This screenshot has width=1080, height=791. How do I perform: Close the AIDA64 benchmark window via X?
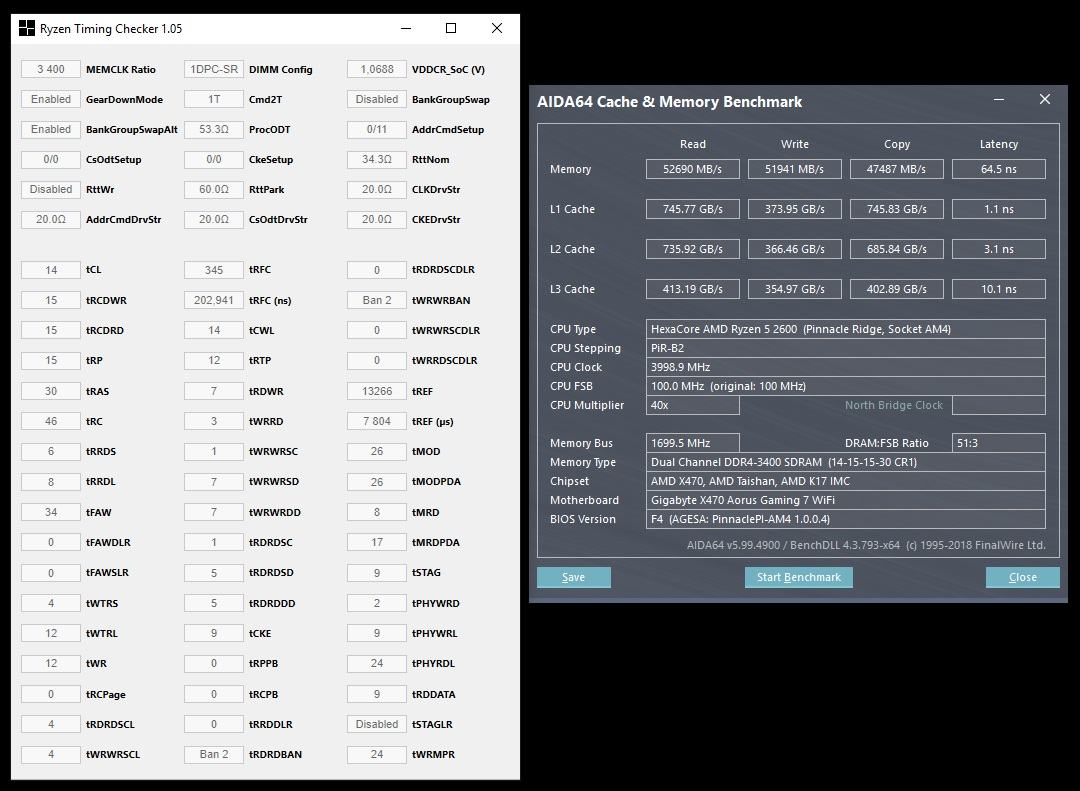(1045, 100)
